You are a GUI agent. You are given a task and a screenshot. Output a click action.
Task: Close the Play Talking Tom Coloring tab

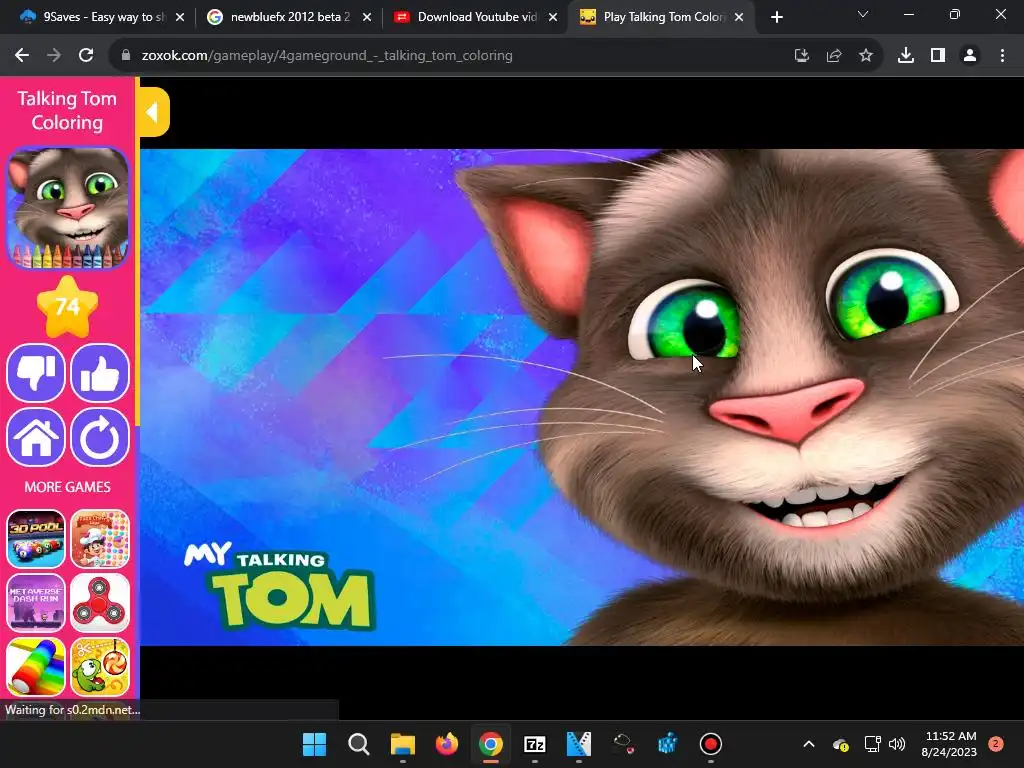point(739,17)
